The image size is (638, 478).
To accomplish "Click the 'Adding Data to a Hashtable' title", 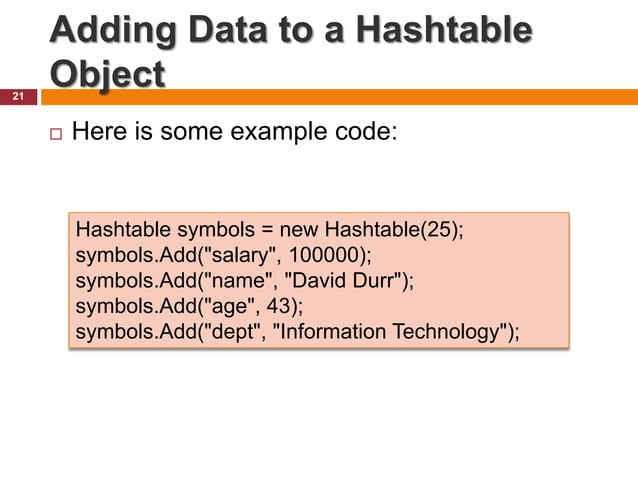I will [291, 30].
